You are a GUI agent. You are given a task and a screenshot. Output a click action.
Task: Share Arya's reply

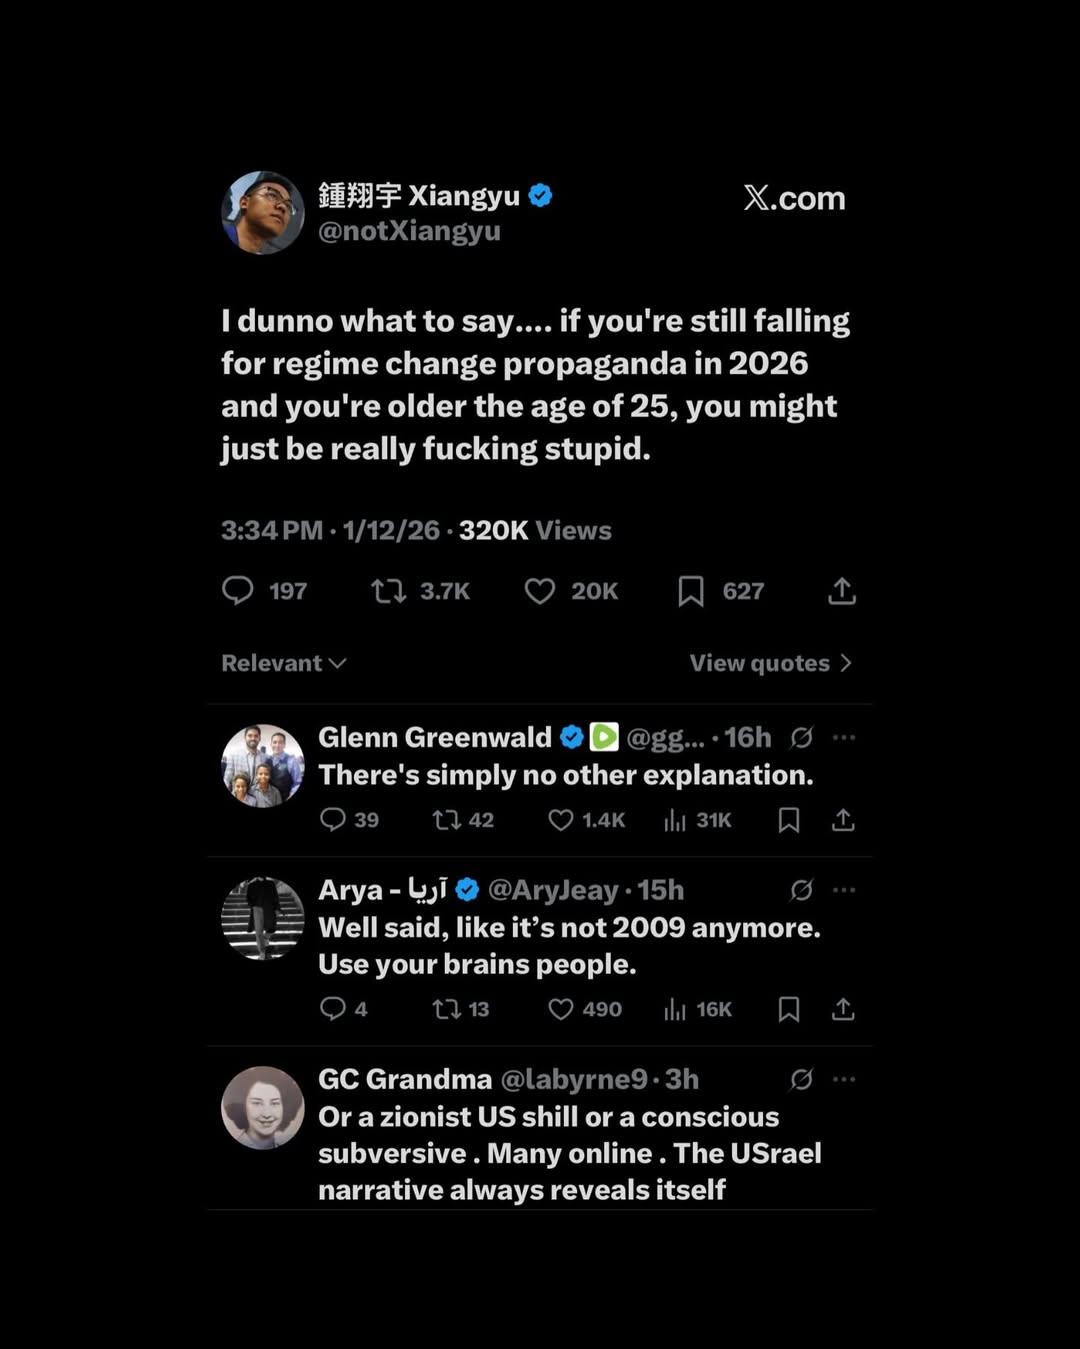843,1009
